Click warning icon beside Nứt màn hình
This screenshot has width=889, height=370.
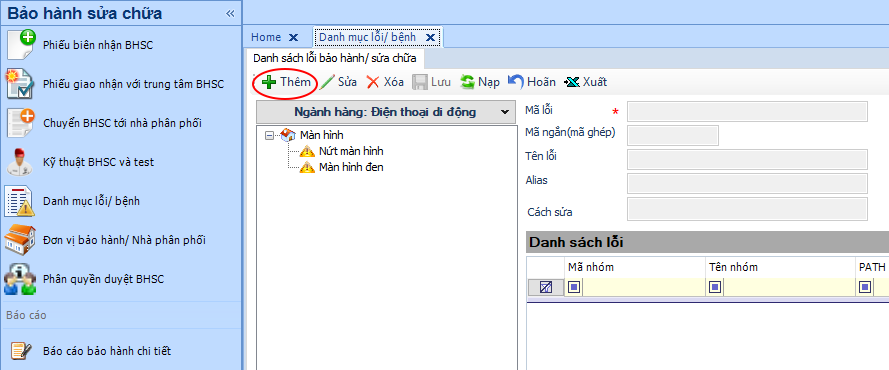pos(307,151)
